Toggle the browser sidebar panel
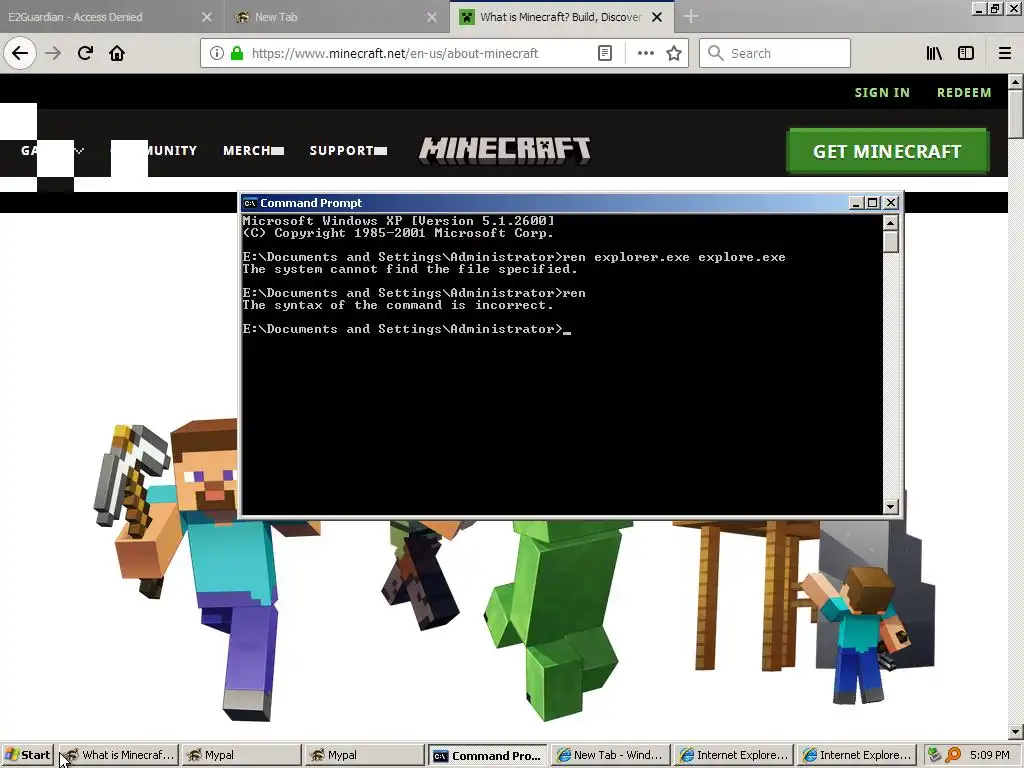The image size is (1024, 768). 966,53
